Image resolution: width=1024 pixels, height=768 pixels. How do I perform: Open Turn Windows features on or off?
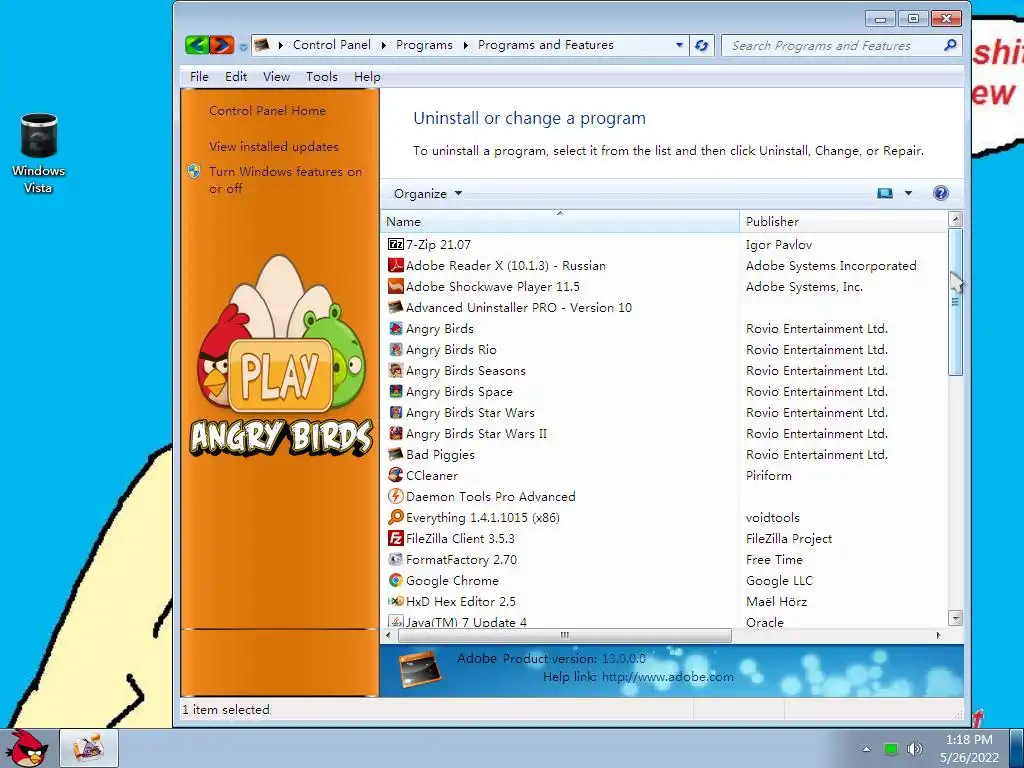click(285, 180)
